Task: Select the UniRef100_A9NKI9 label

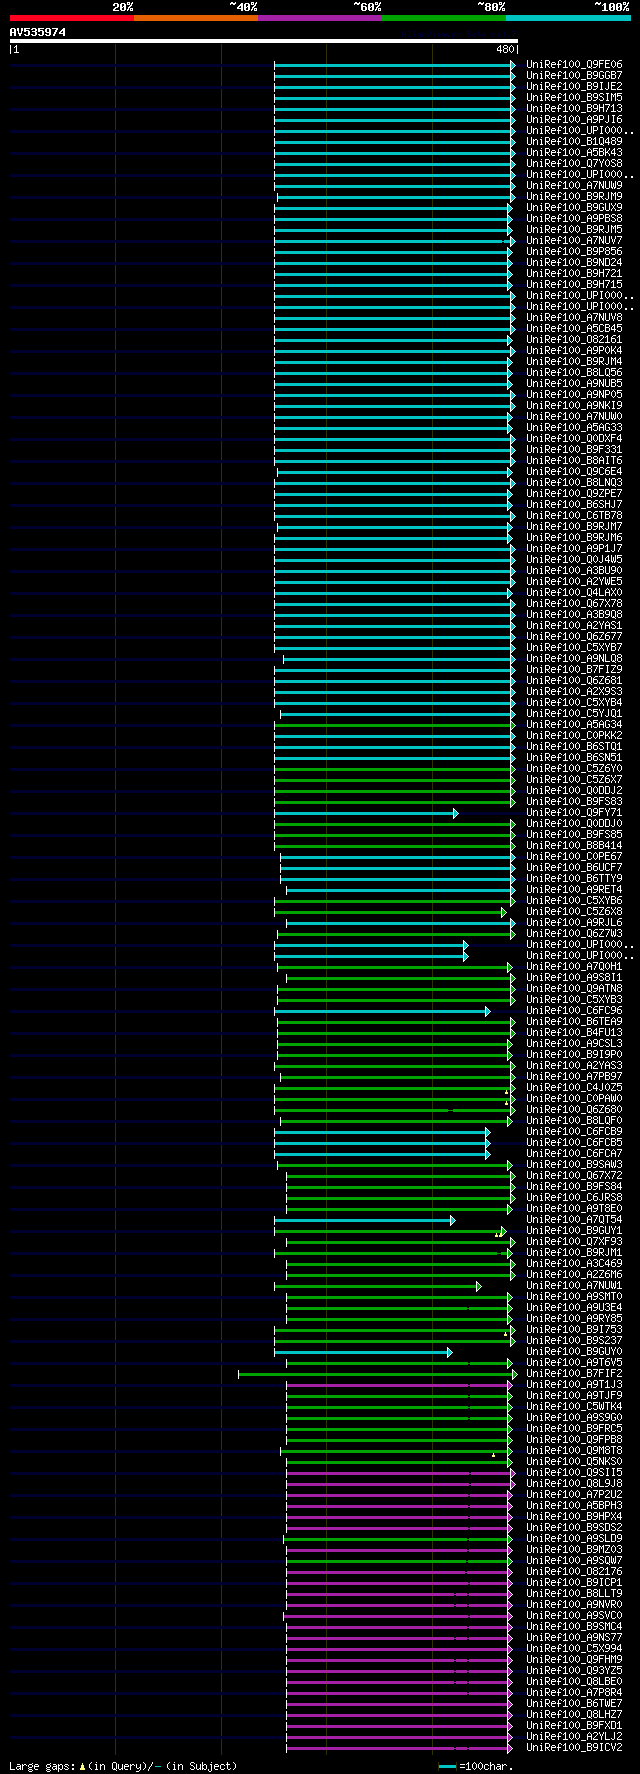Action: click(574, 406)
